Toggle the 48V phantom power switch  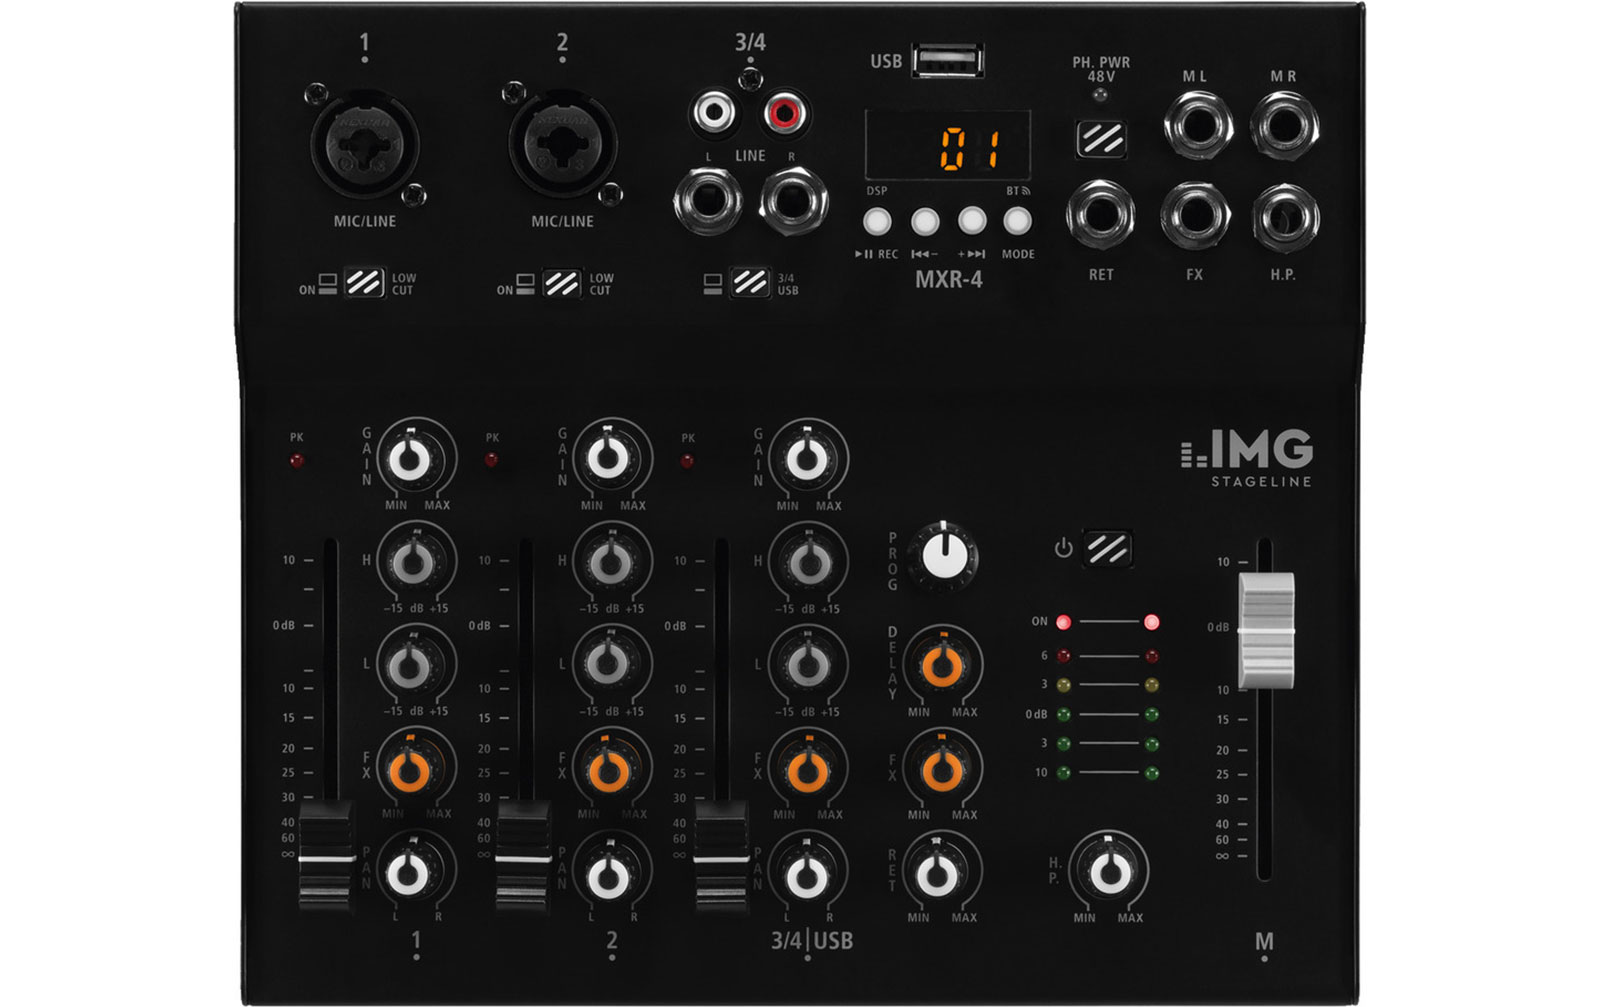[x=1101, y=139]
